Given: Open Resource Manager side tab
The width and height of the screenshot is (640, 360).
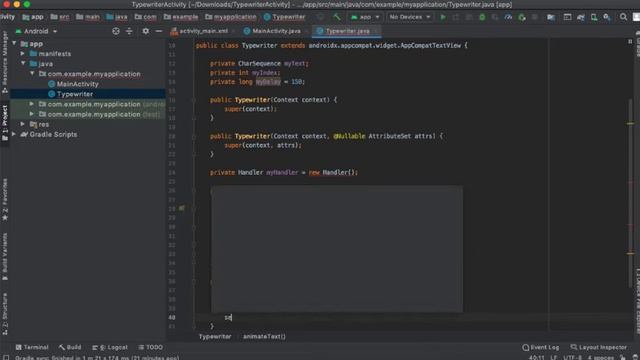Looking at the screenshot, I should click(5, 61).
